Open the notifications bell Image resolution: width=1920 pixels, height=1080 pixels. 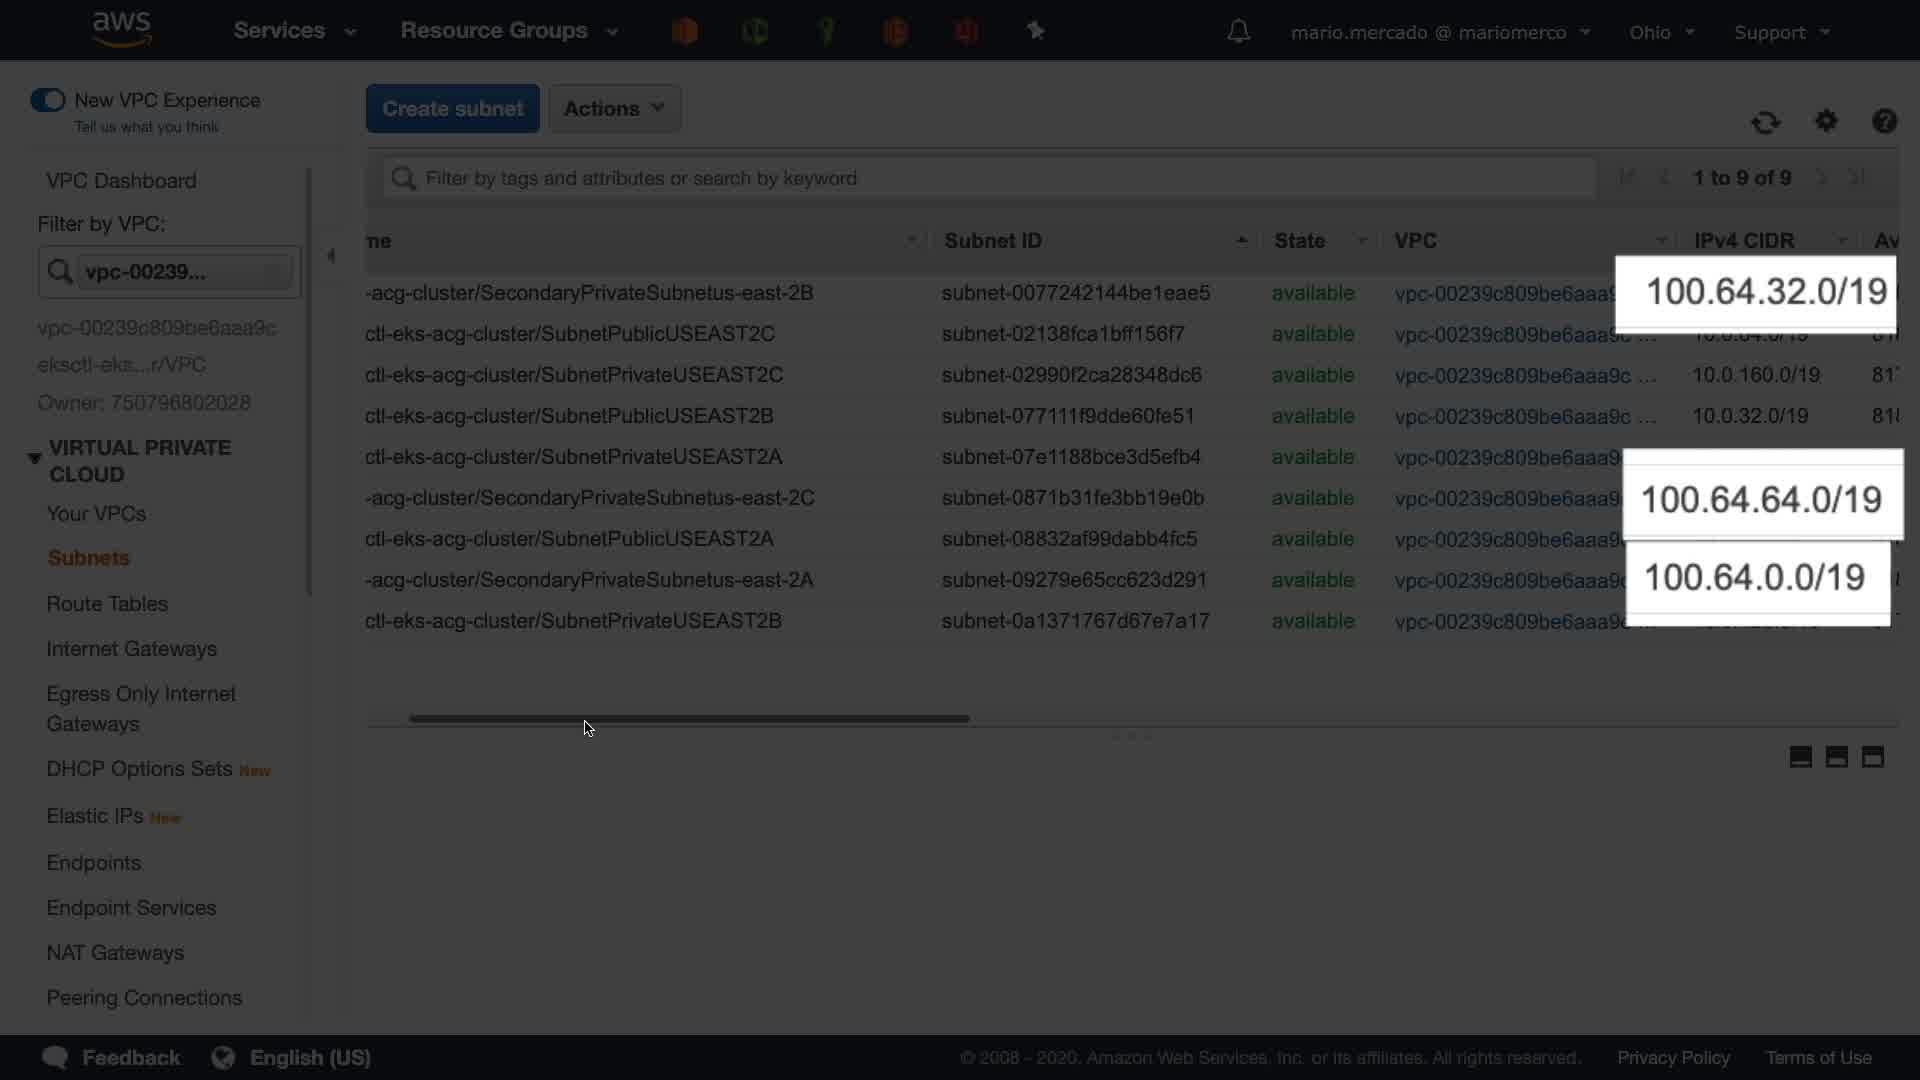(1238, 32)
